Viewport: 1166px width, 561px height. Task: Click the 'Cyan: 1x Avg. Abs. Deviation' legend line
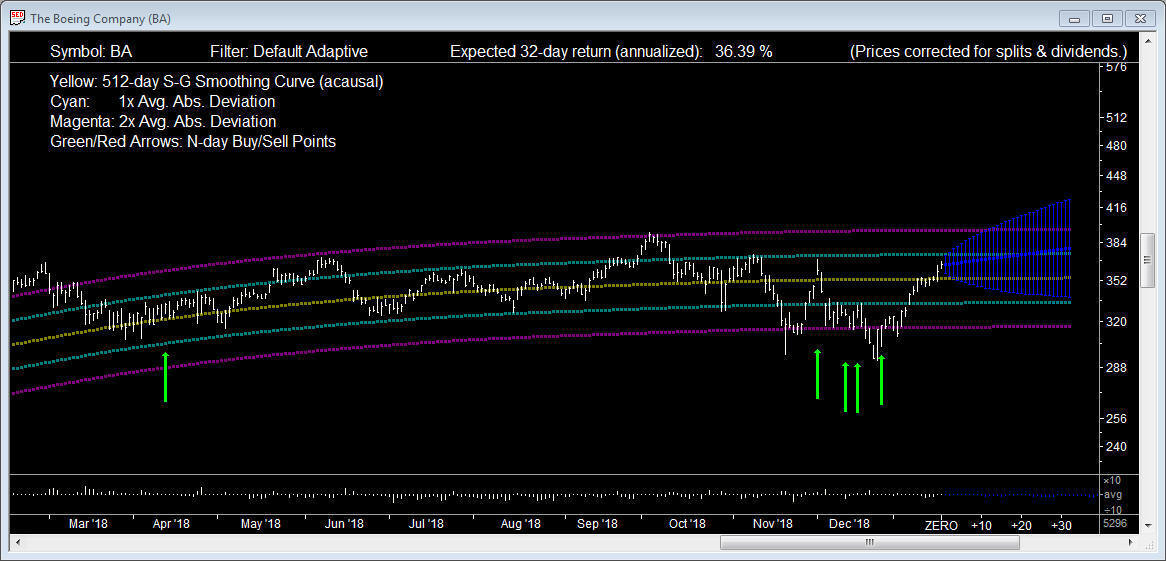tap(163, 101)
